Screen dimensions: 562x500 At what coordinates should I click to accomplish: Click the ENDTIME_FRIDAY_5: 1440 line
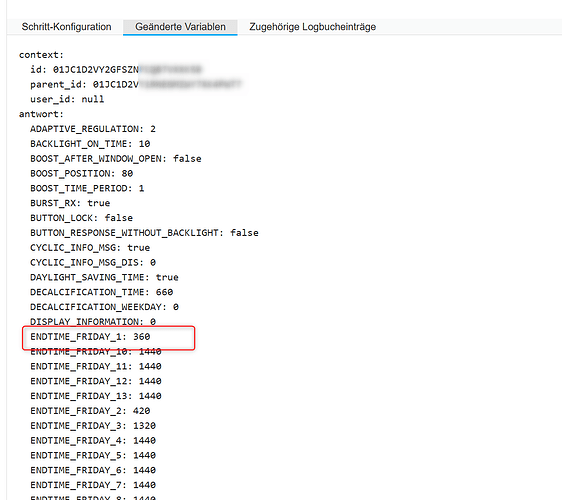93,456
